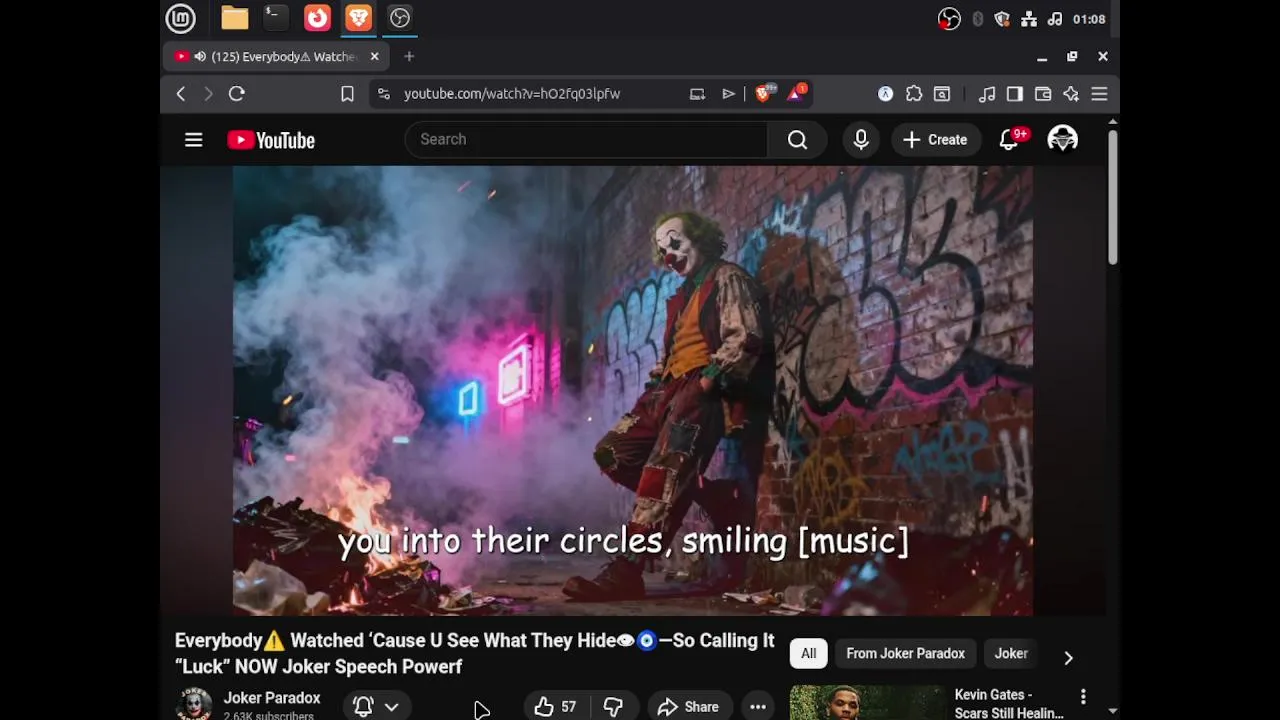
Task: Click the YouTube Search box
Action: coord(586,140)
